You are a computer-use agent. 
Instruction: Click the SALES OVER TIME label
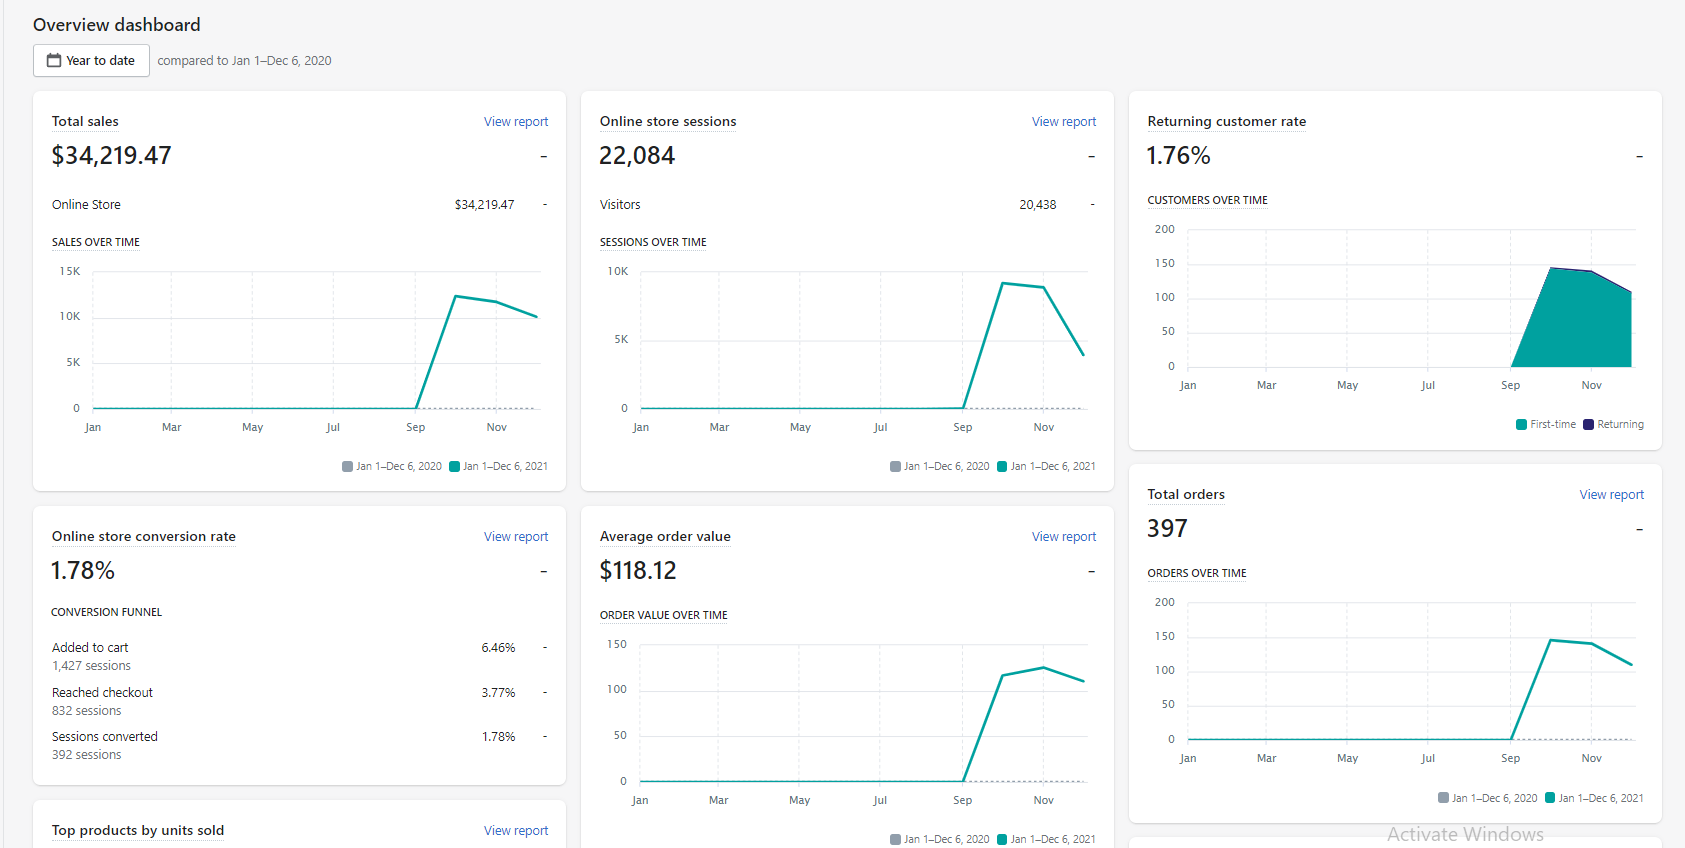point(96,243)
